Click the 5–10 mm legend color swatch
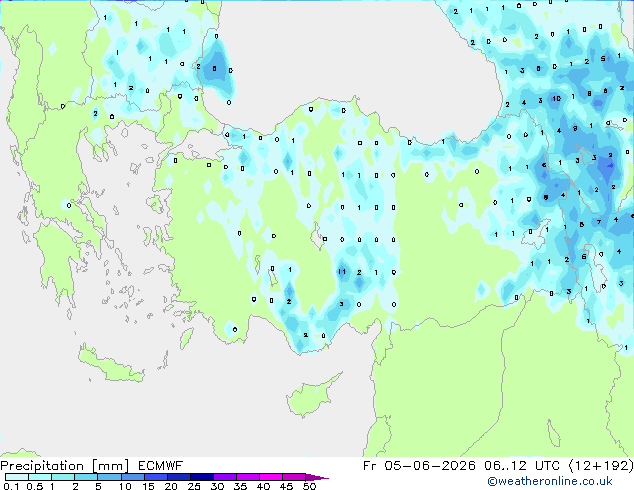This screenshot has height=490, width=634. tap(109, 477)
